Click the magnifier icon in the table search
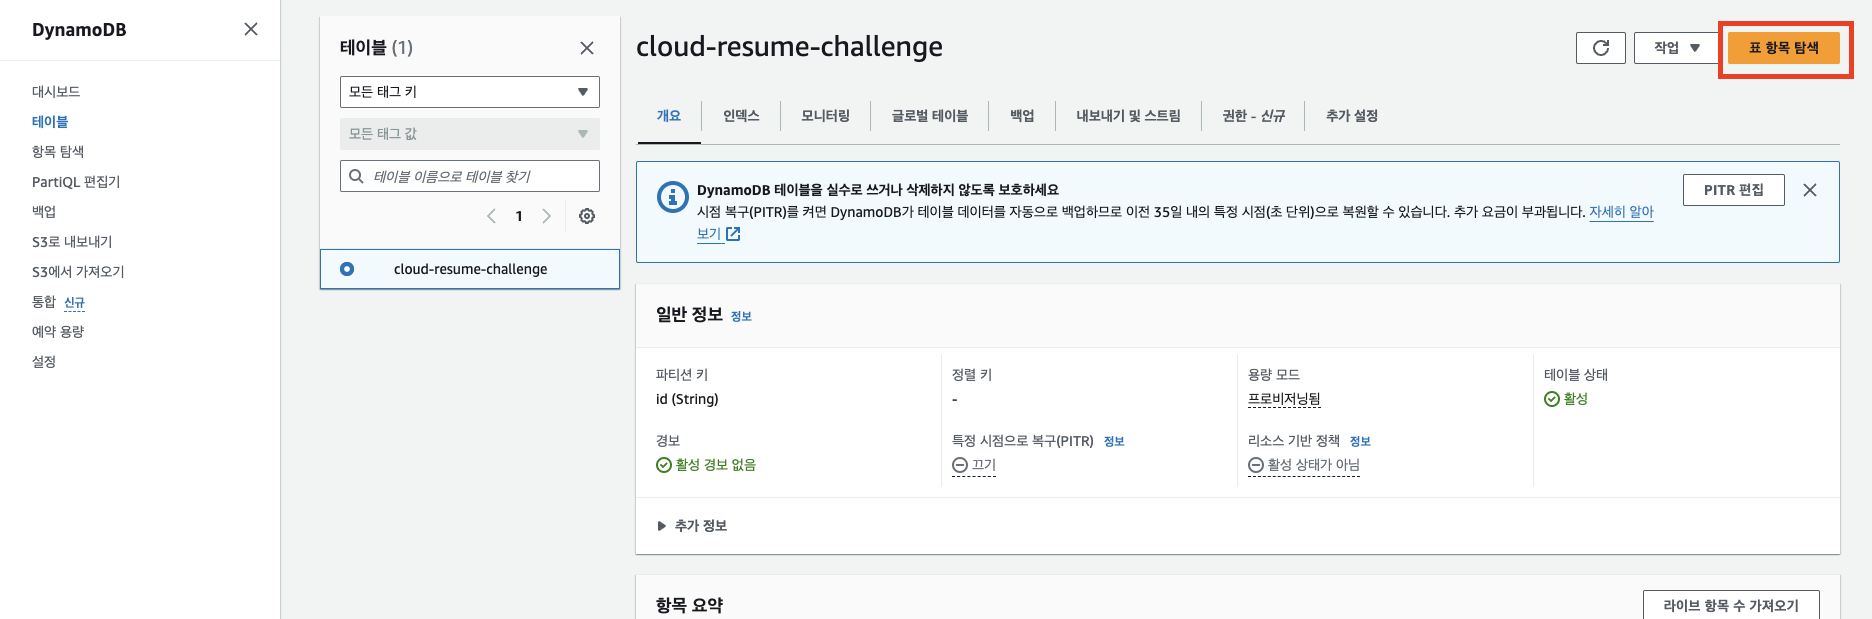This screenshot has width=1872, height=619. [356, 176]
